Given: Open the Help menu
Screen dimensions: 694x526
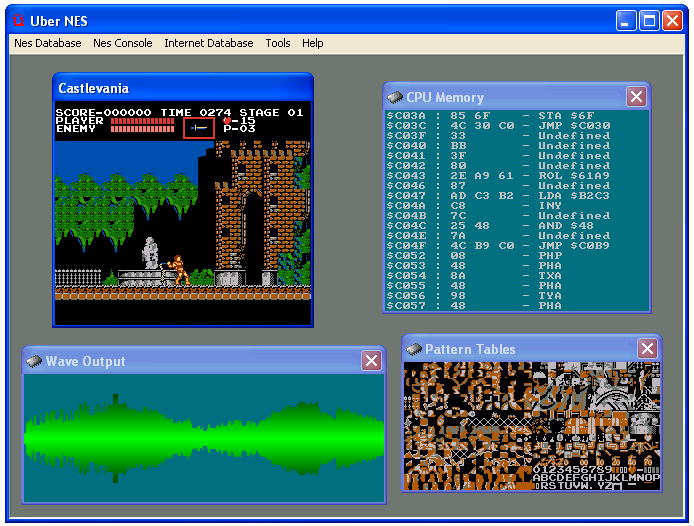Looking at the screenshot, I should [312, 43].
